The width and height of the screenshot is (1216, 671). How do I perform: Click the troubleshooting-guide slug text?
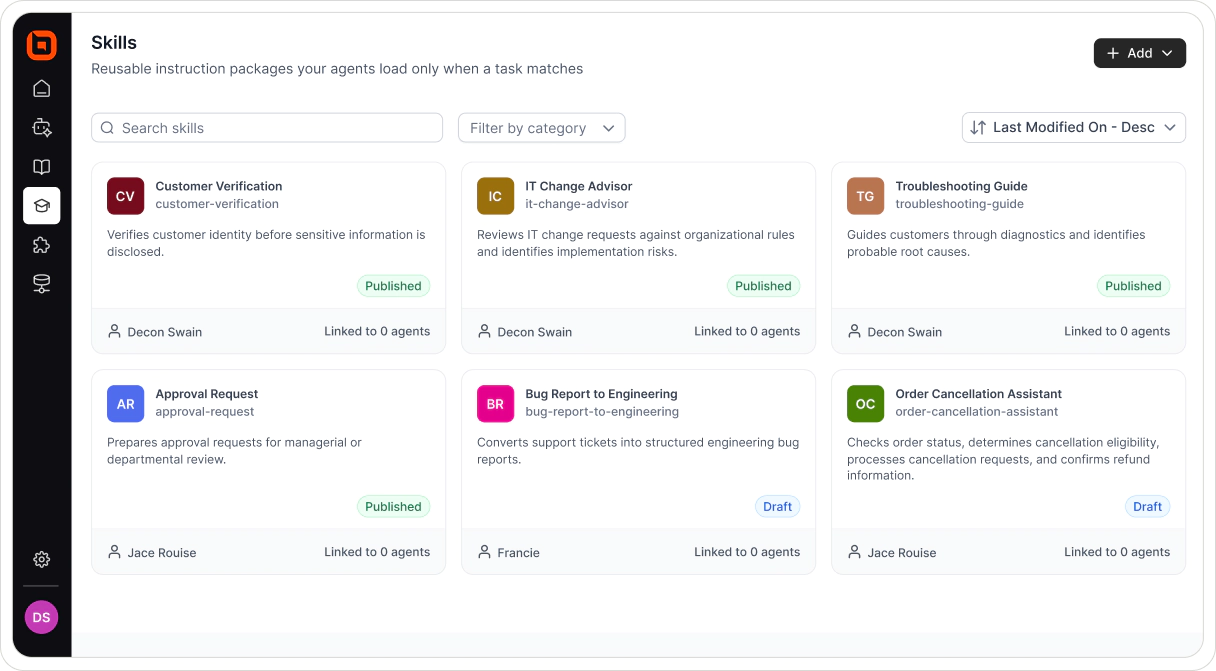coord(960,204)
